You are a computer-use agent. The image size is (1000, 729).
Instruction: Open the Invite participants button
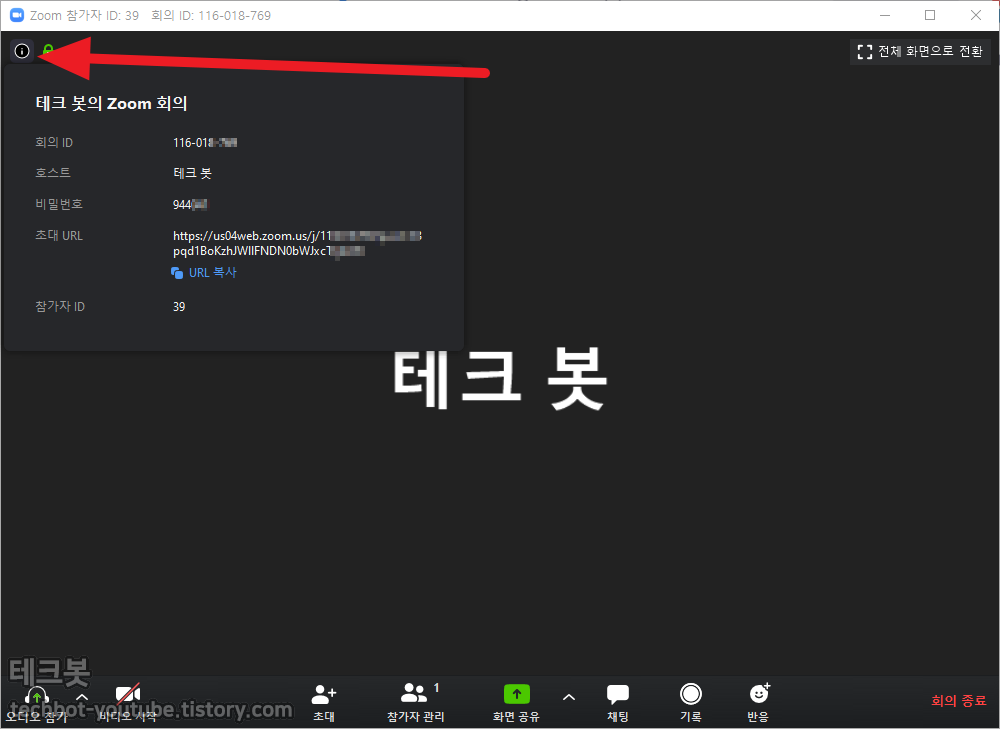coord(324,703)
